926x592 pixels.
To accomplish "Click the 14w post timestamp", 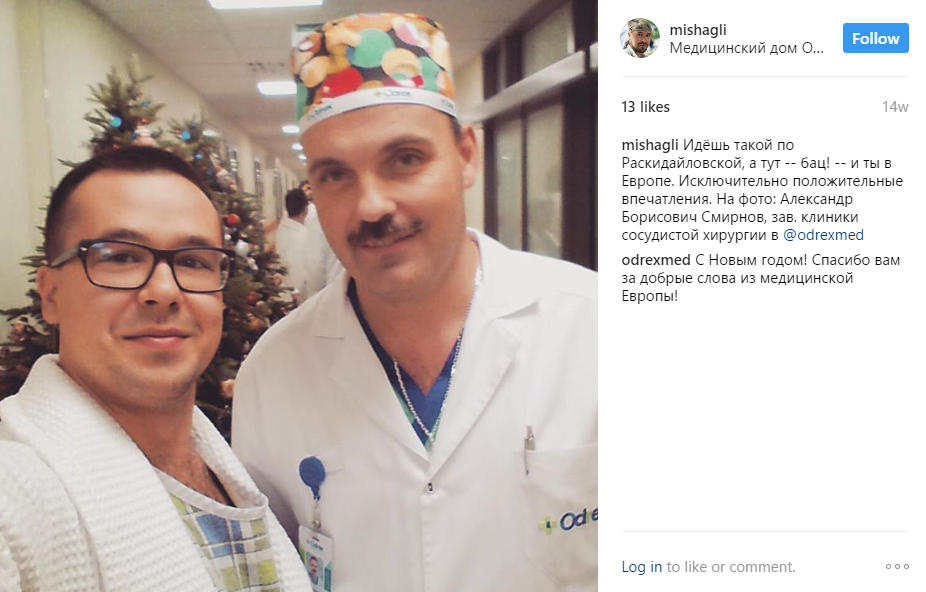I will [895, 107].
